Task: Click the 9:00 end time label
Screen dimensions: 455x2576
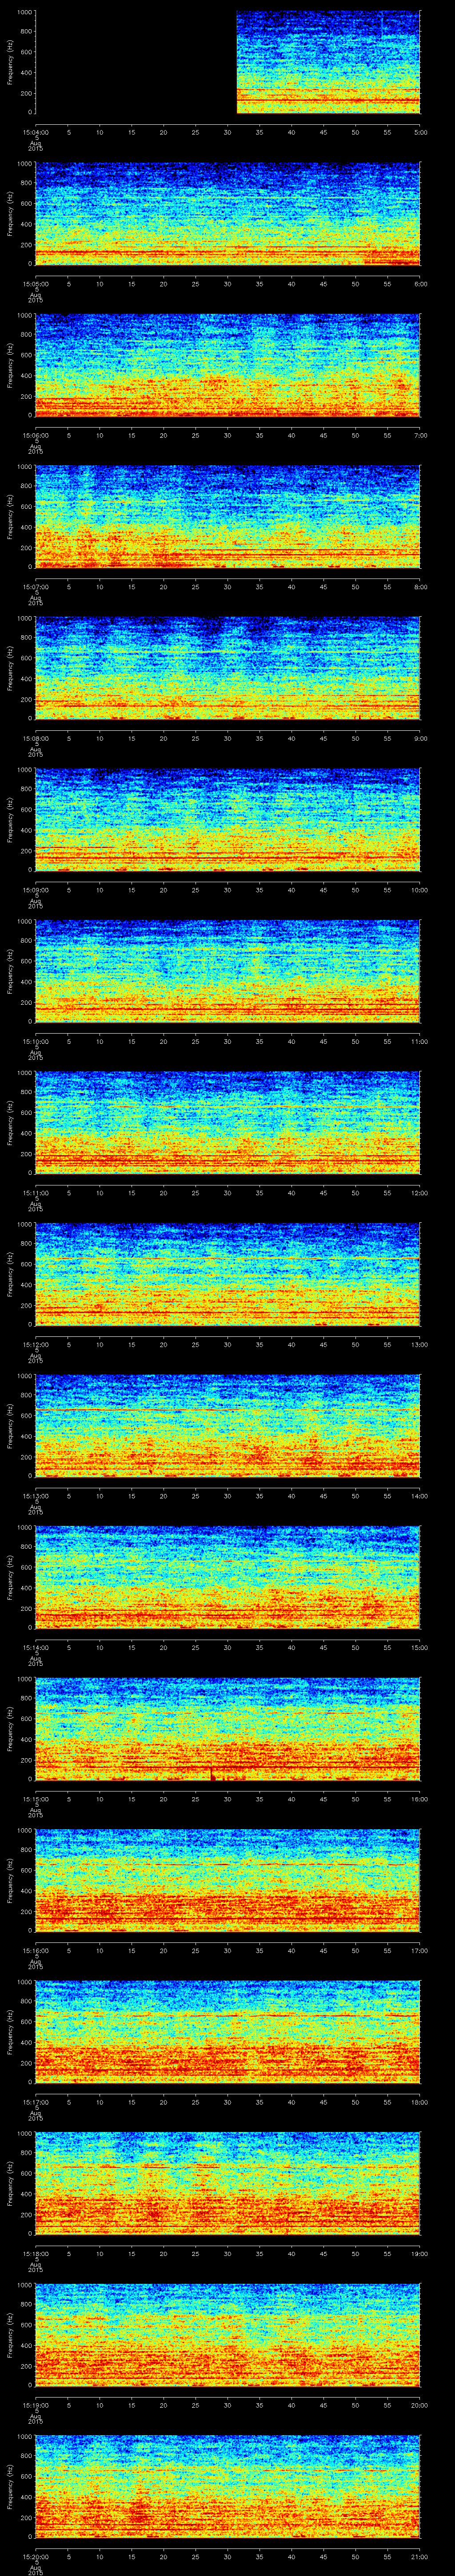Action: click(x=420, y=738)
